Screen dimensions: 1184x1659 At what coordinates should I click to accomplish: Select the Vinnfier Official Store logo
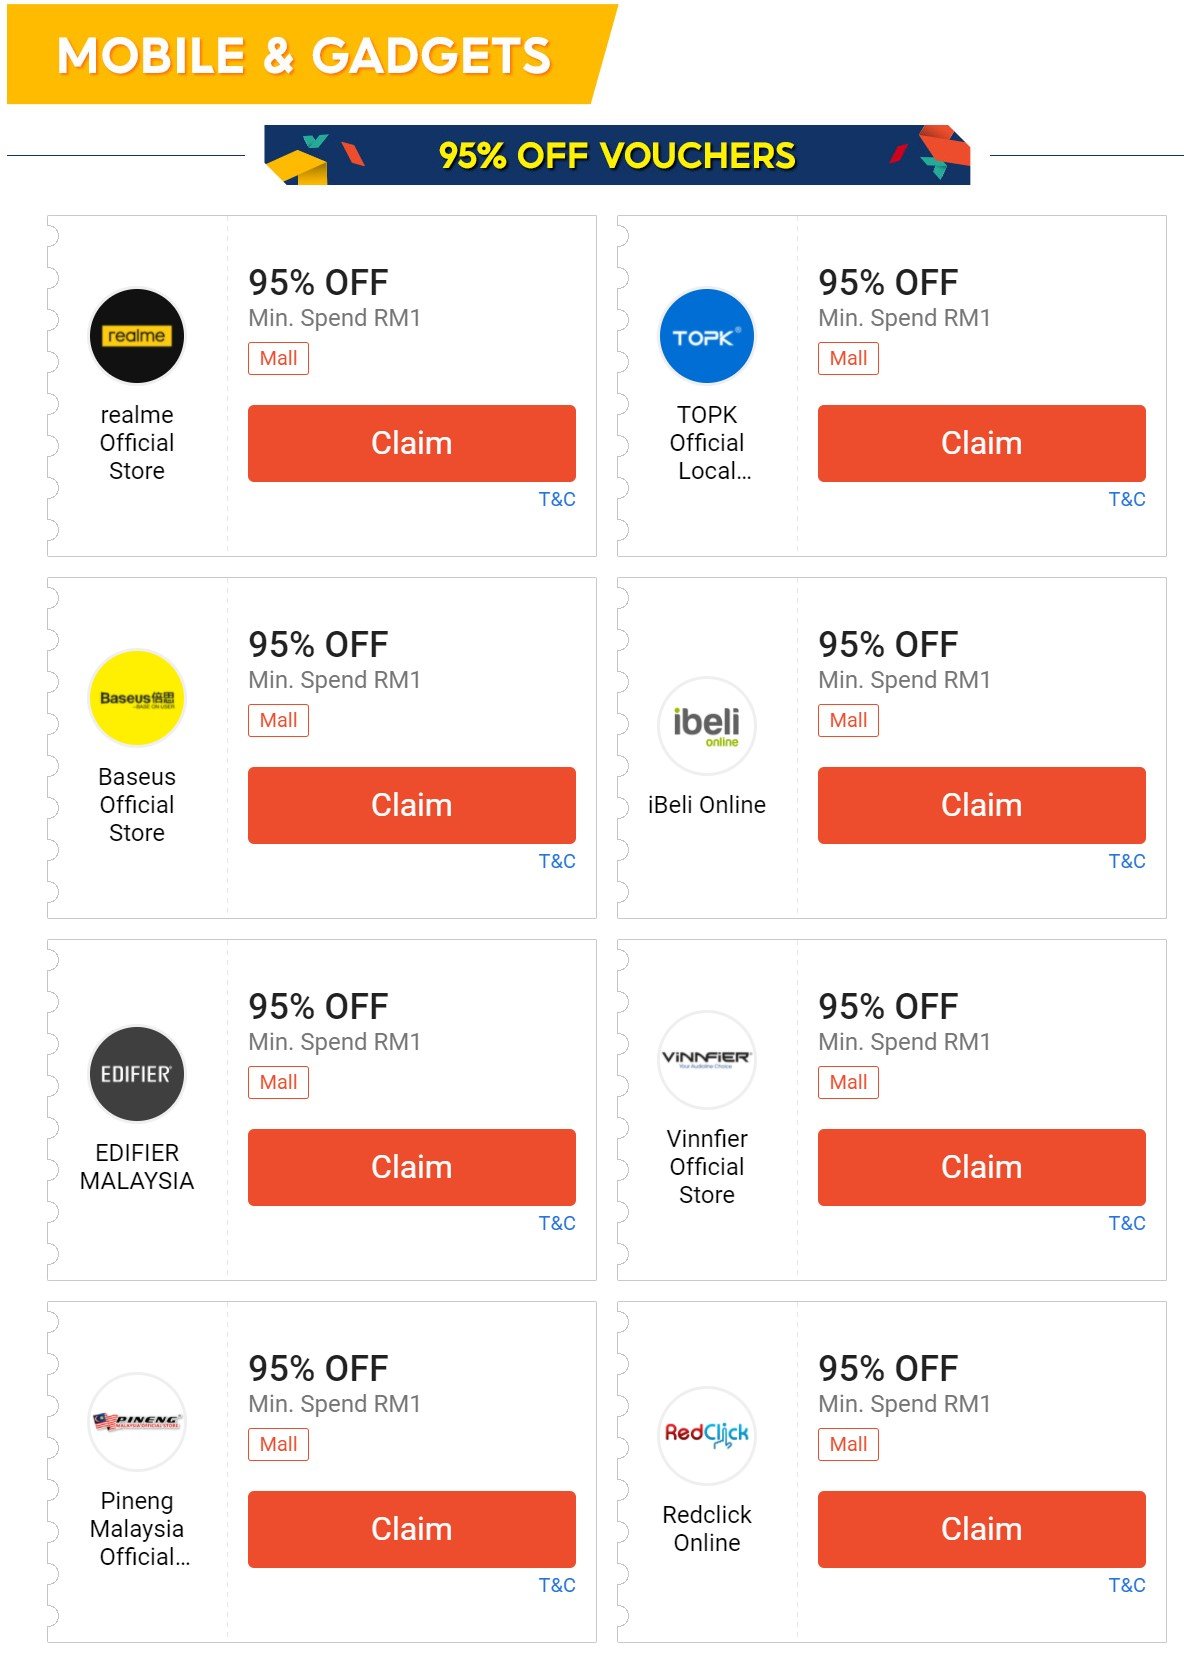pyautogui.click(x=707, y=1061)
